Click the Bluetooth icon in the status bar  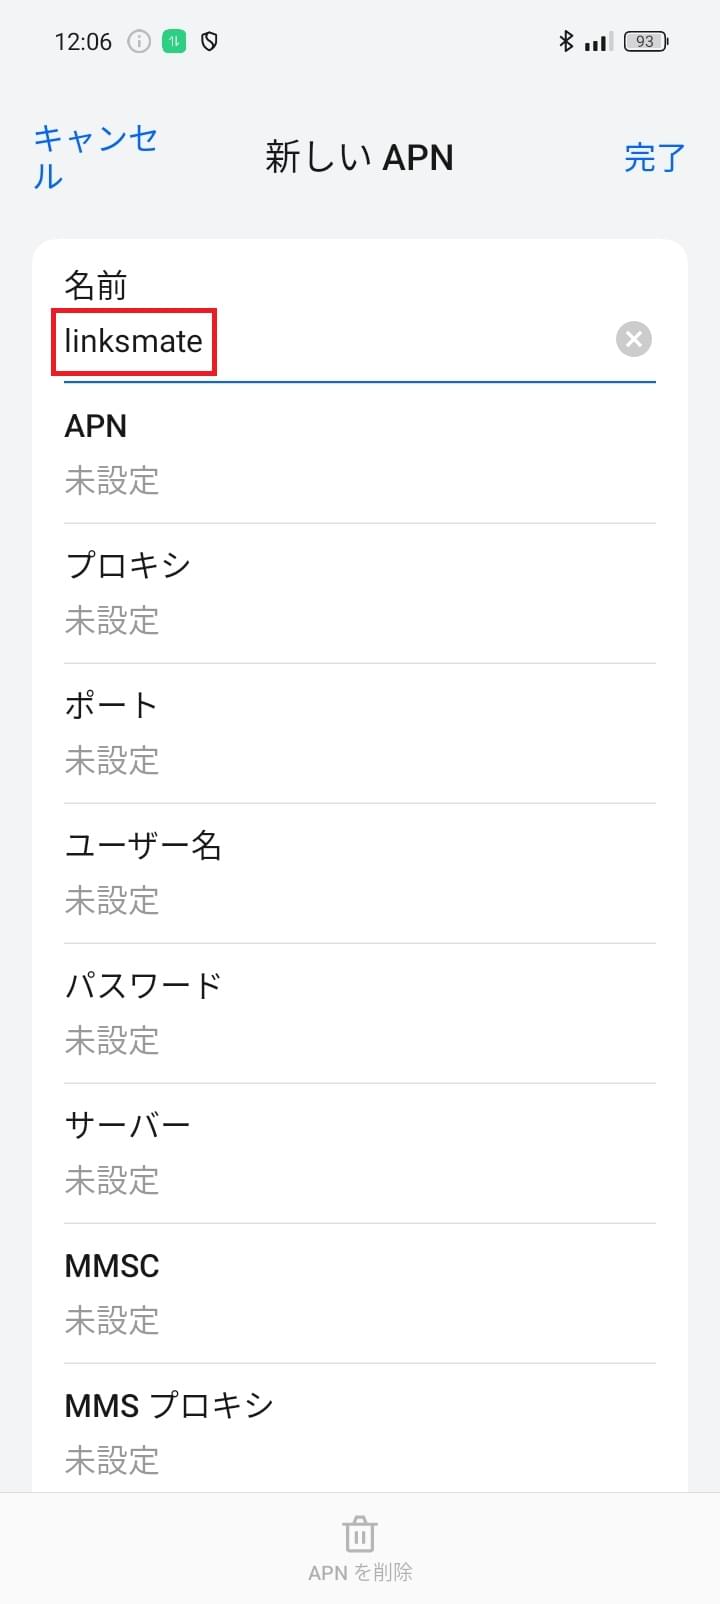point(566,41)
